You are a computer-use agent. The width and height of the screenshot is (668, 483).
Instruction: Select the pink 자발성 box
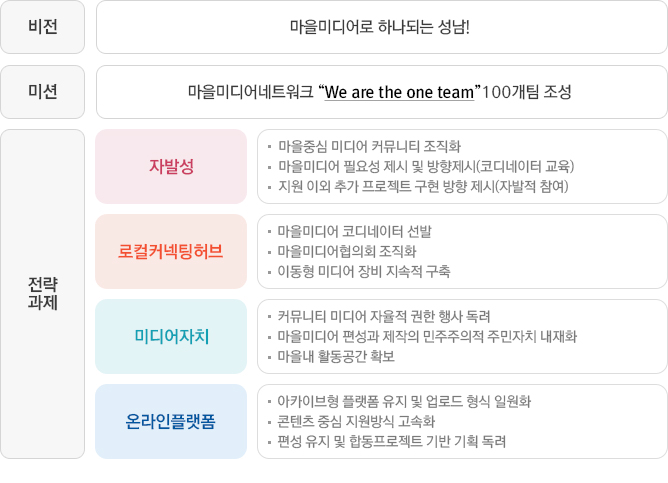coord(171,167)
